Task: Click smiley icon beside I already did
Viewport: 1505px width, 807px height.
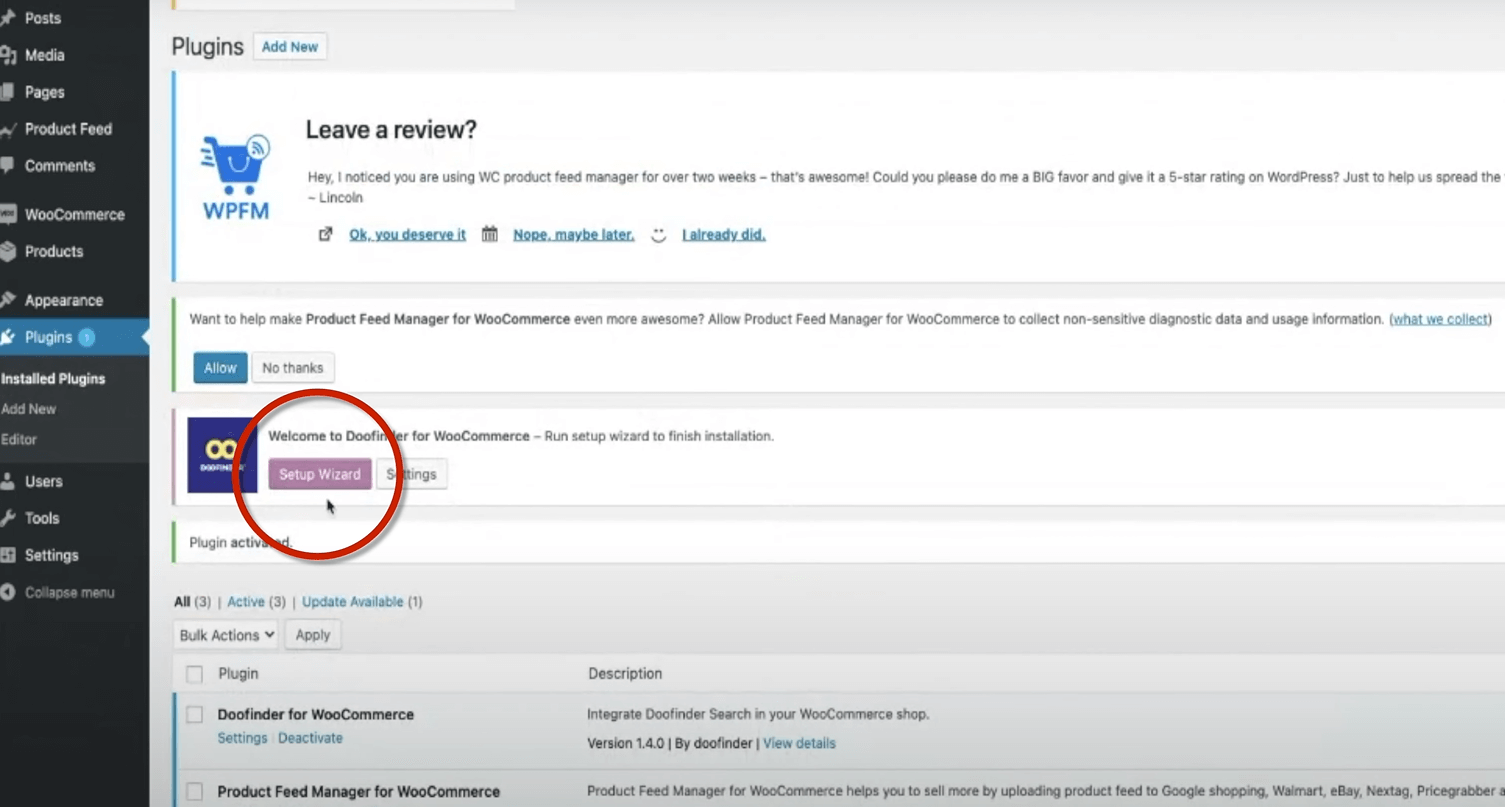Action: click(658, 235)
